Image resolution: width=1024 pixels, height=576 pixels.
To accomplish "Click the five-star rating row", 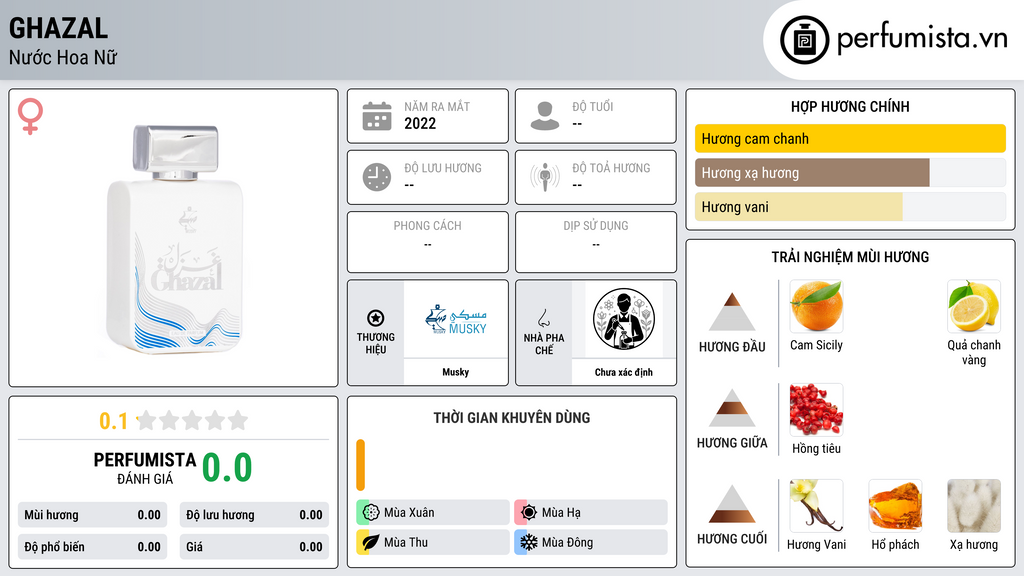I will tap(192, 420).
